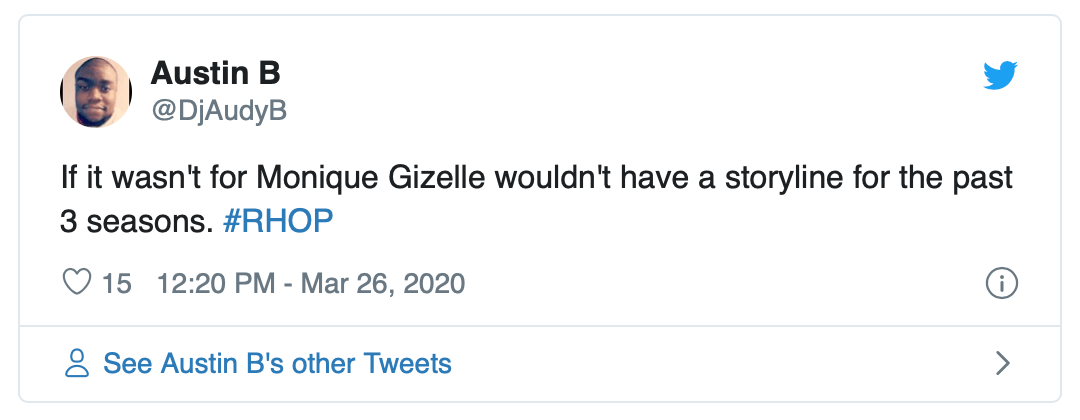Click the "3 seasons." tweet text

click(x=137, y=223)
